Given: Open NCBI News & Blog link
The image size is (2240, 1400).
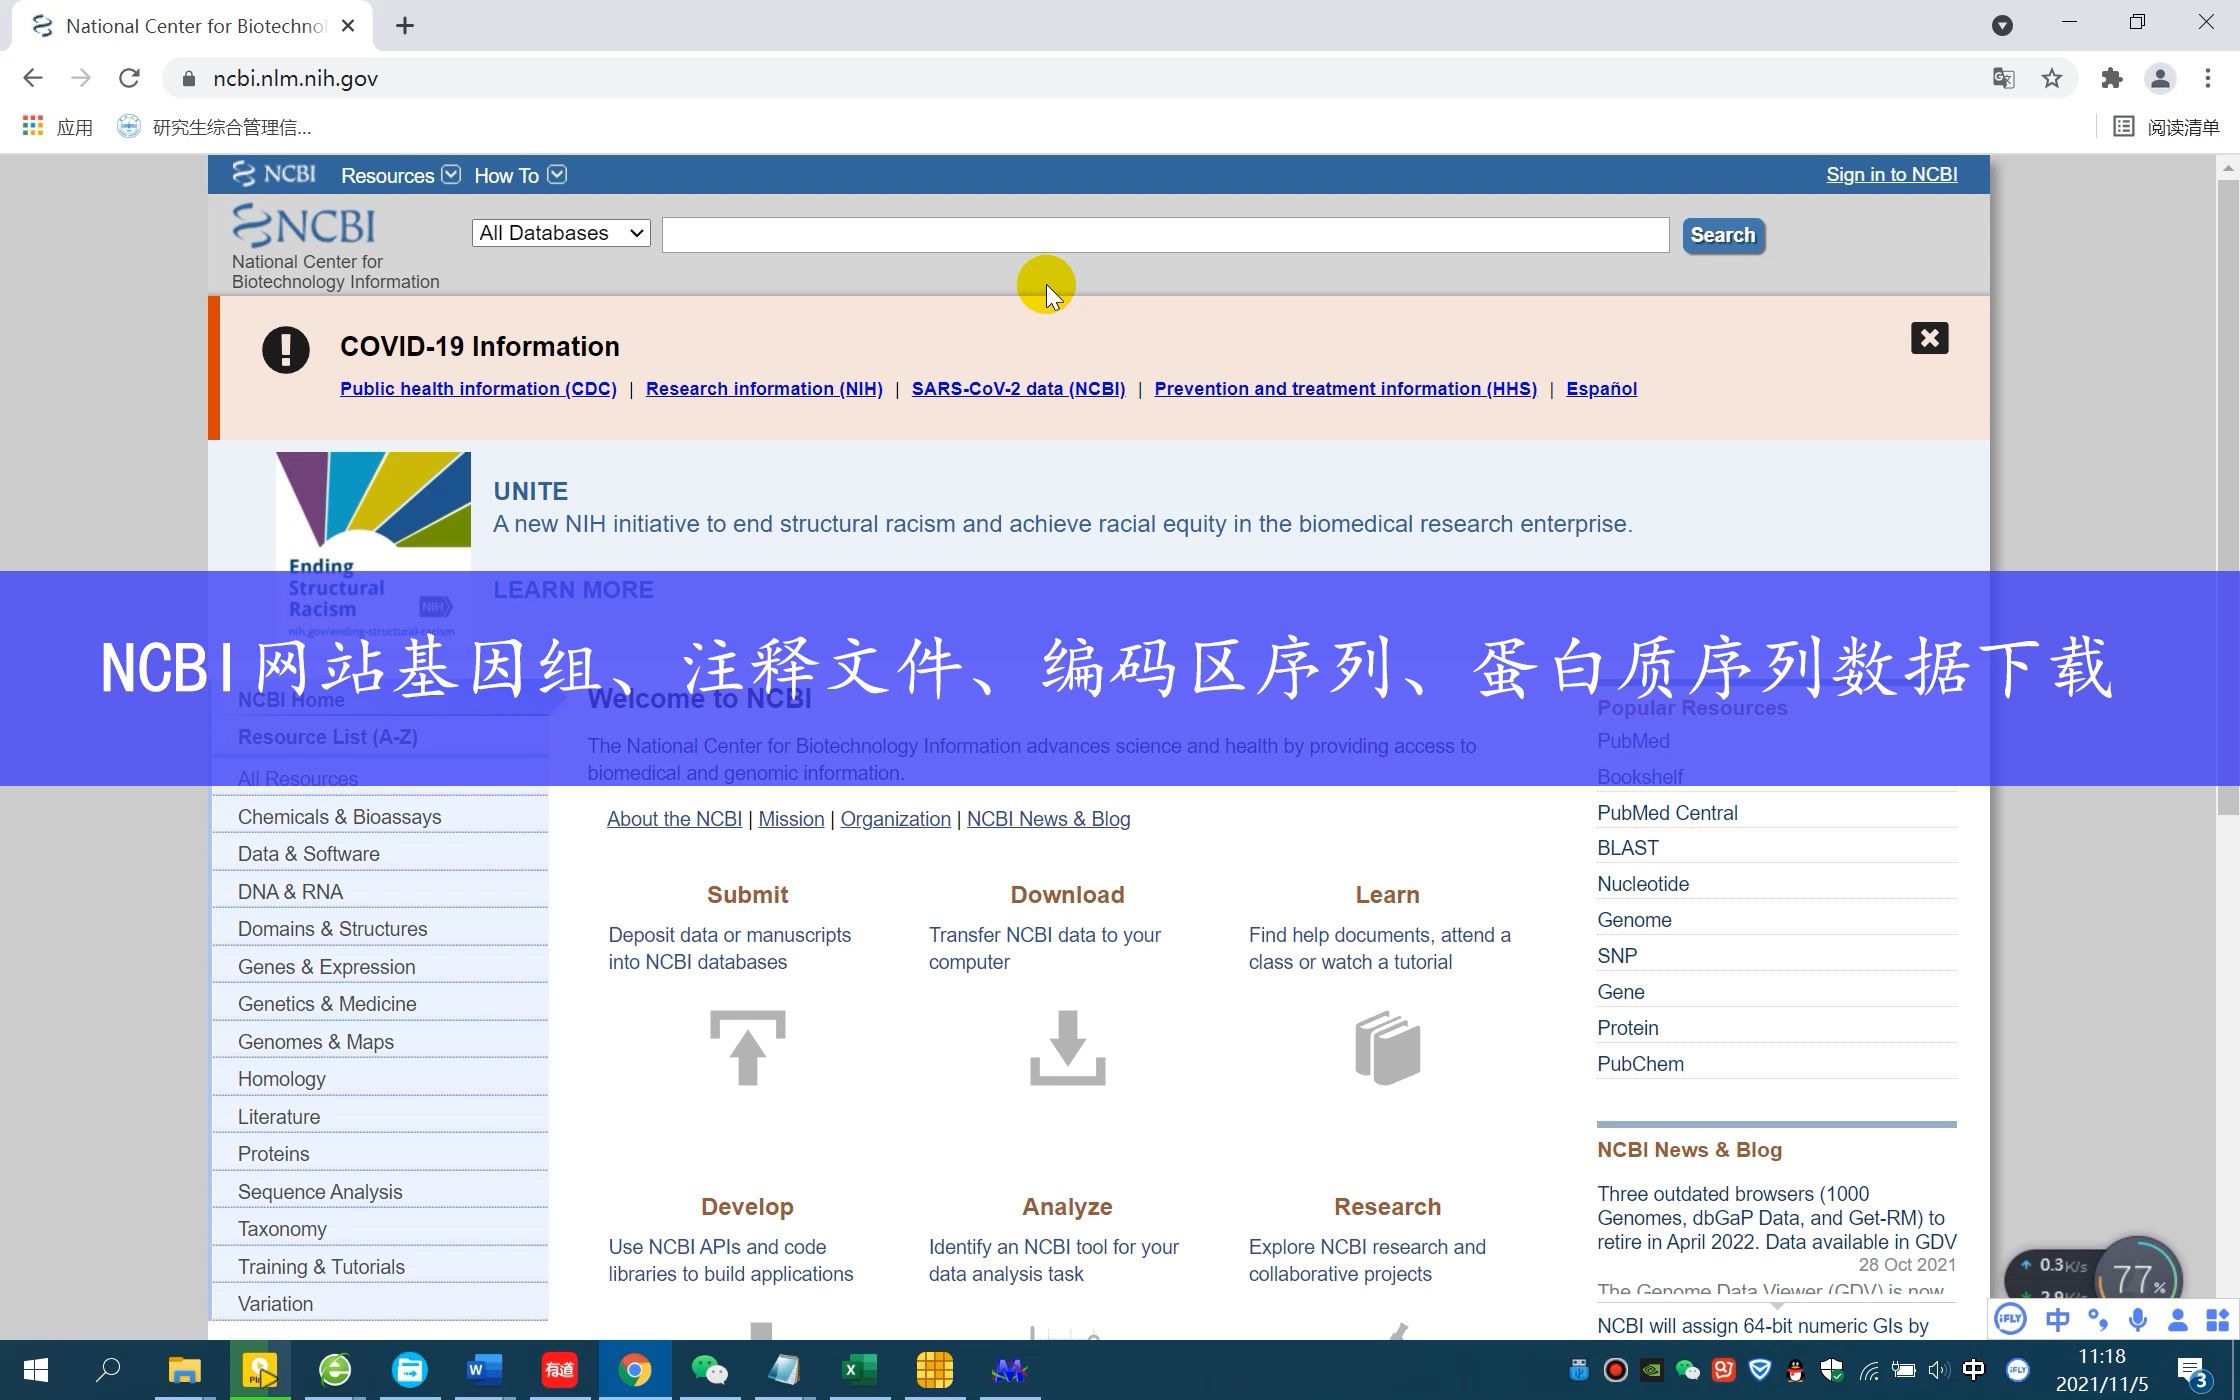Looking at the screenshot, I should pos(1048,819).
